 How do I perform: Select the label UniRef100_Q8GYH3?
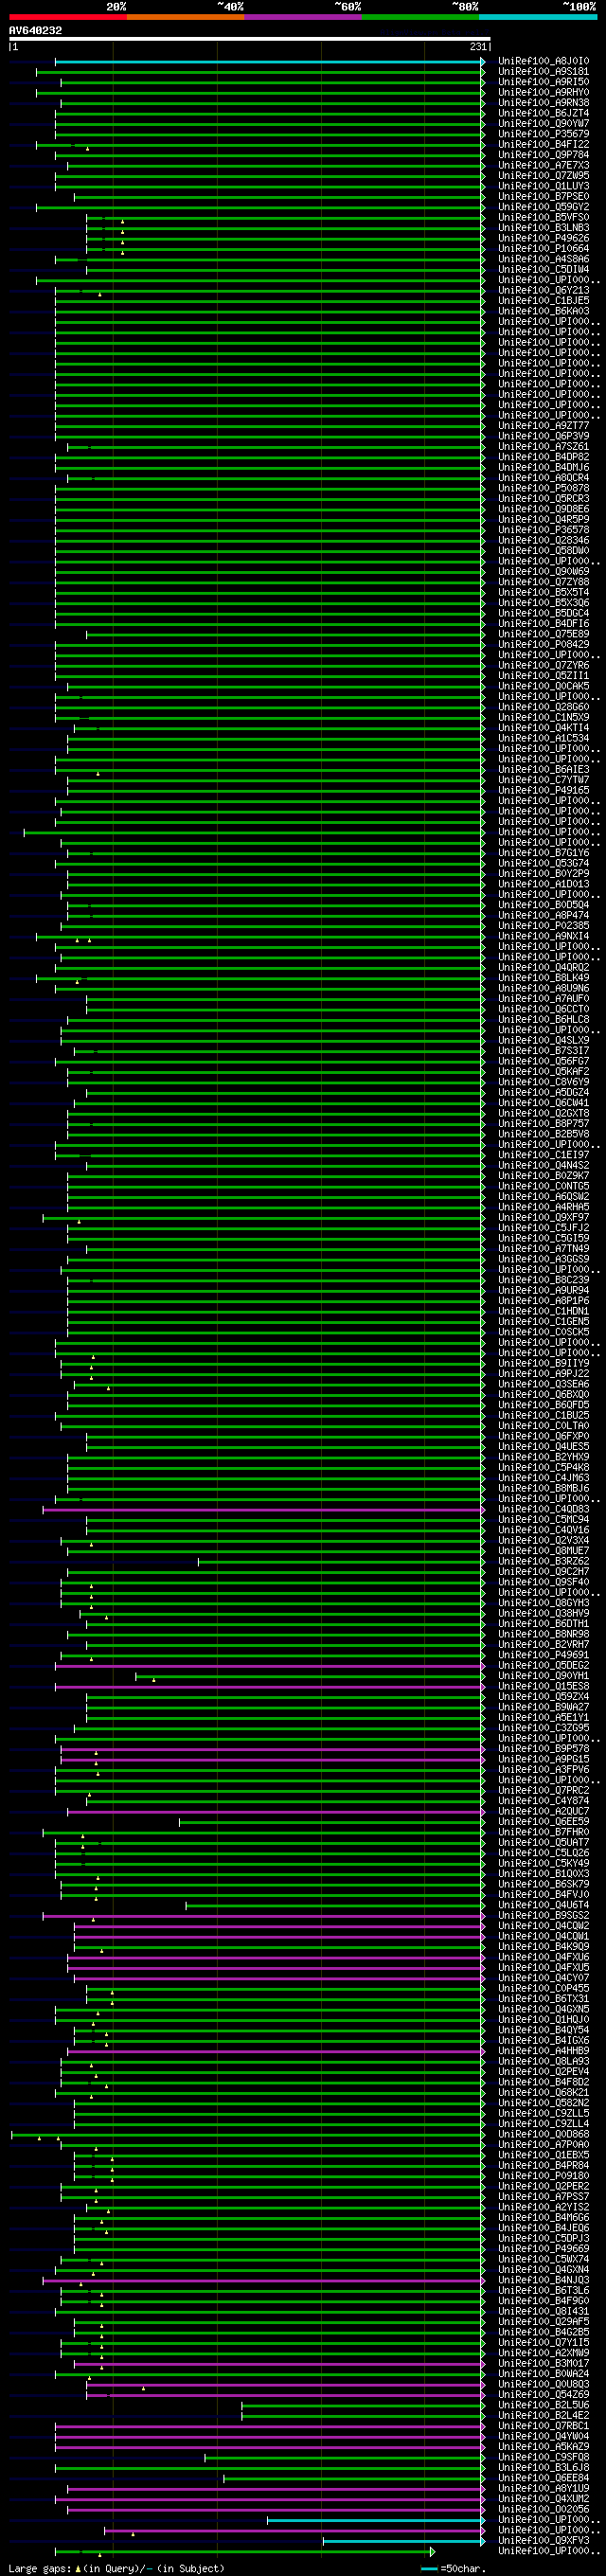pos(544,1603)
